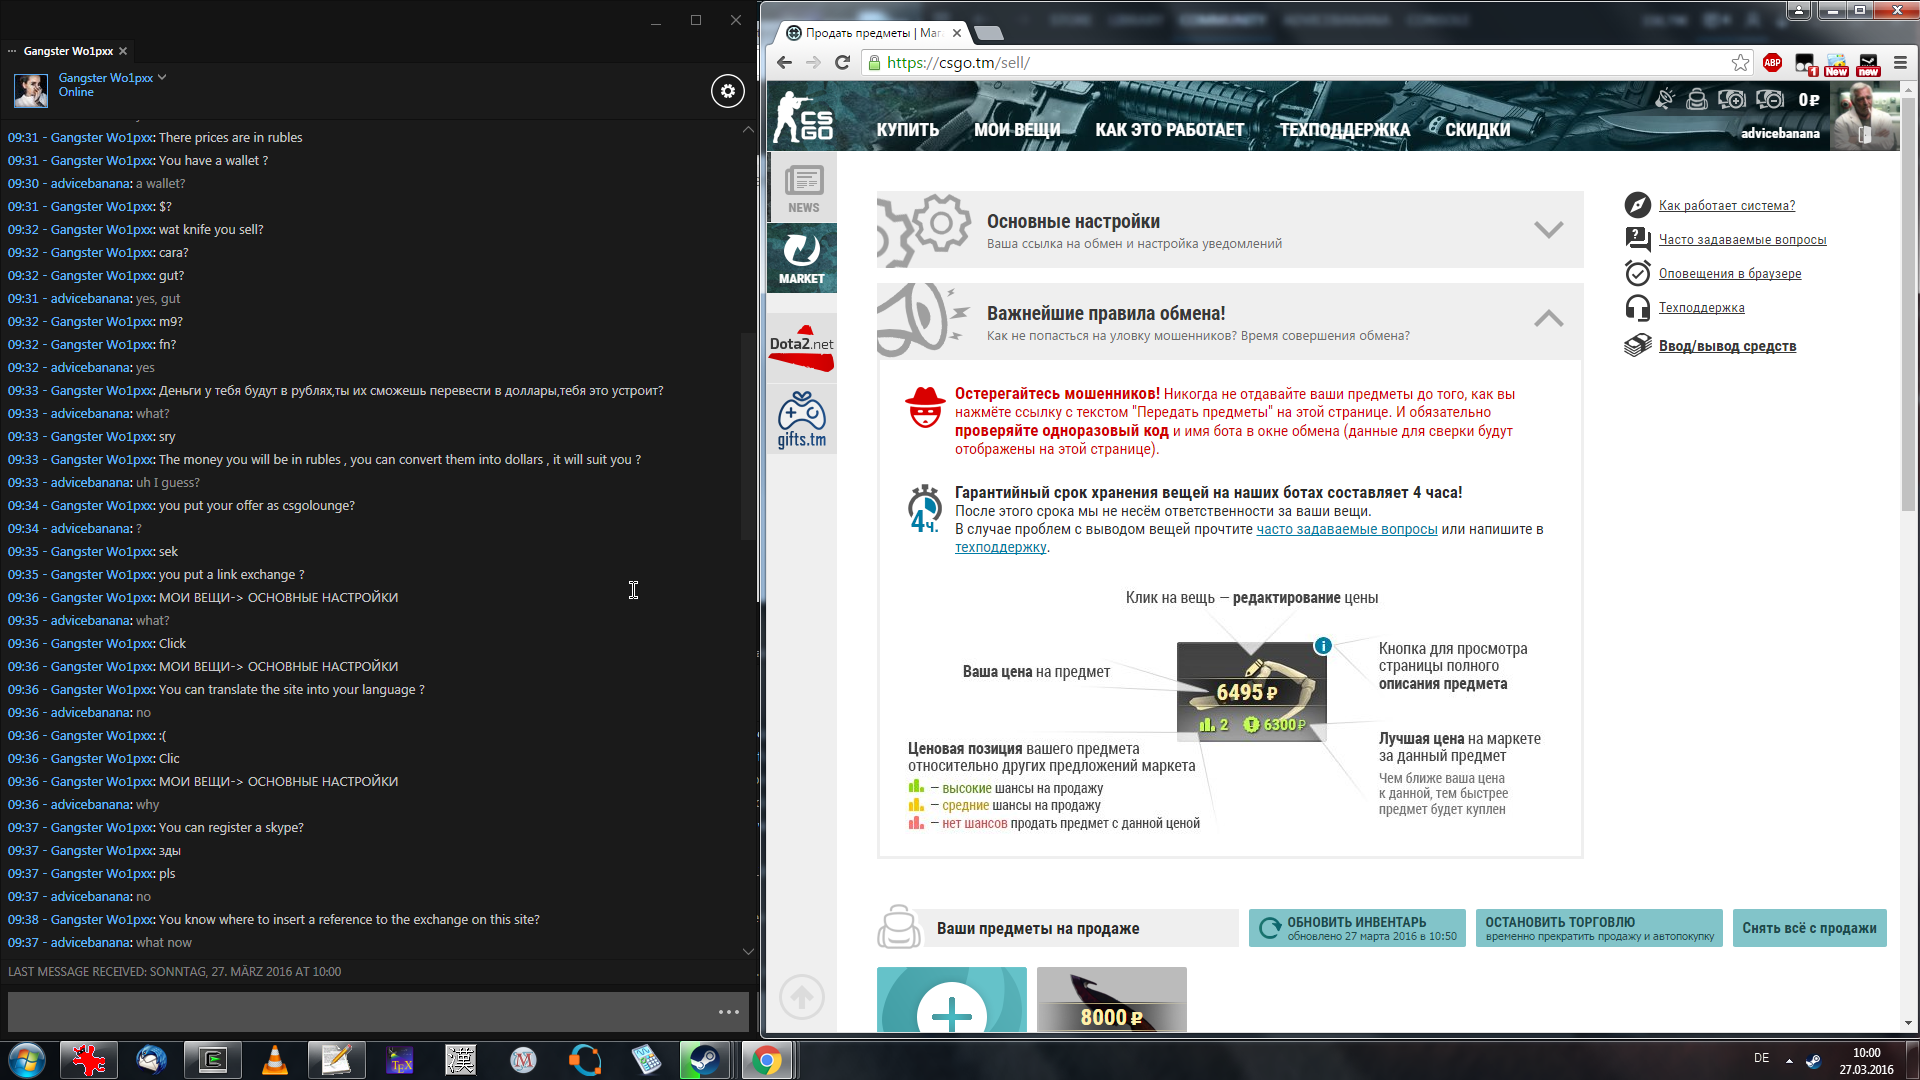
Task: Open the Ввод/вывод средств link
Action: point(1727,346)
